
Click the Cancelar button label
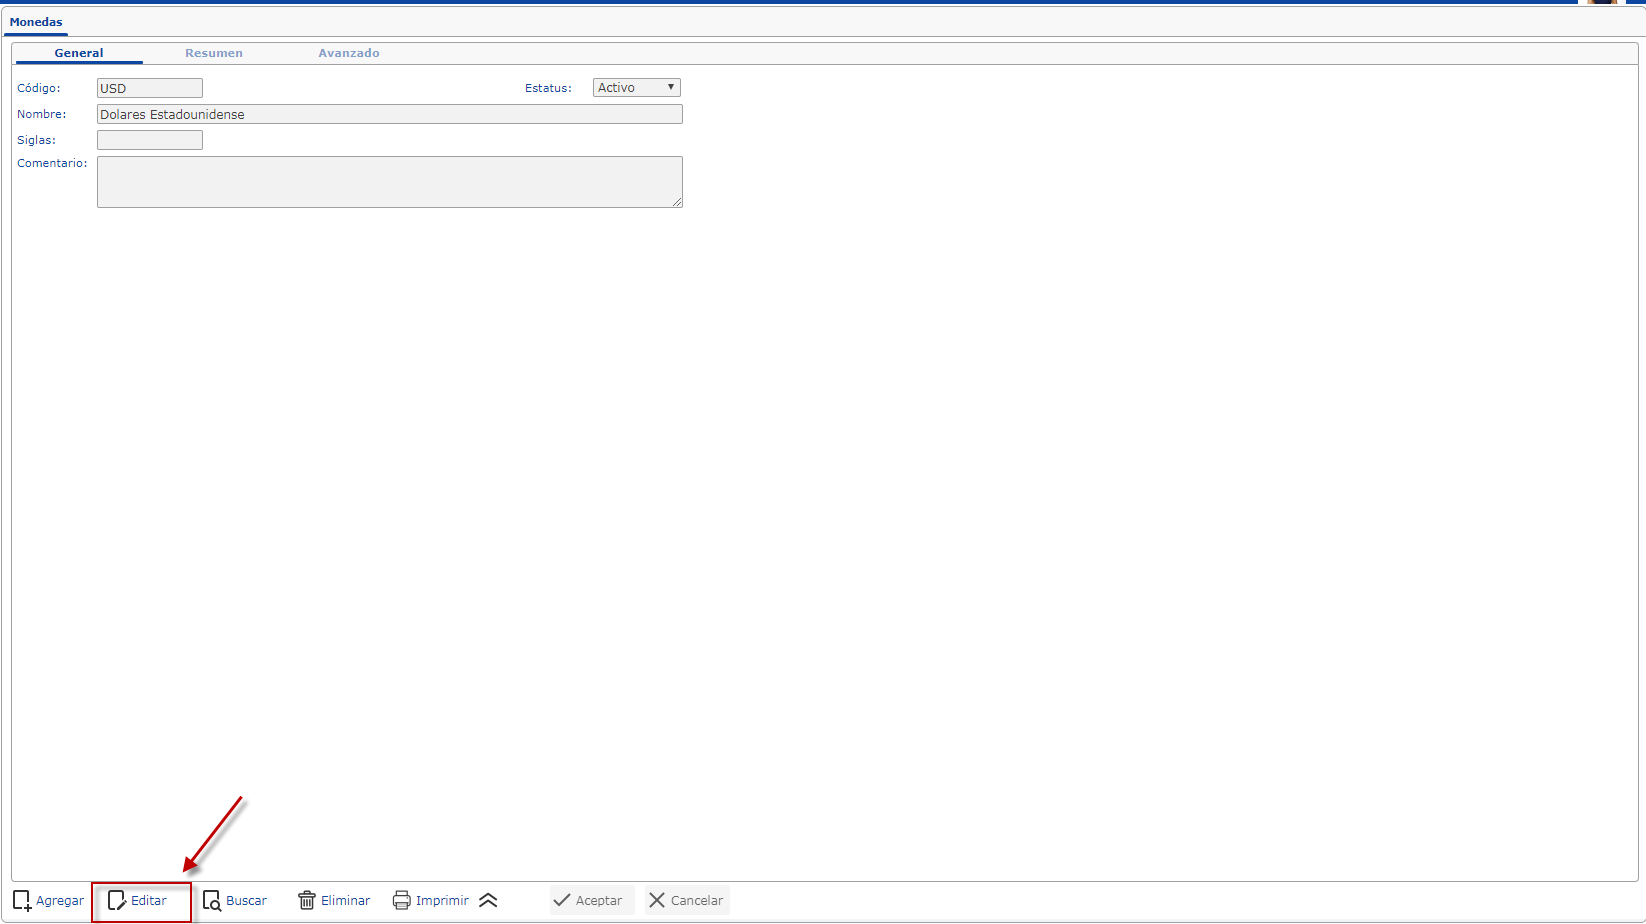click(697, 901)
